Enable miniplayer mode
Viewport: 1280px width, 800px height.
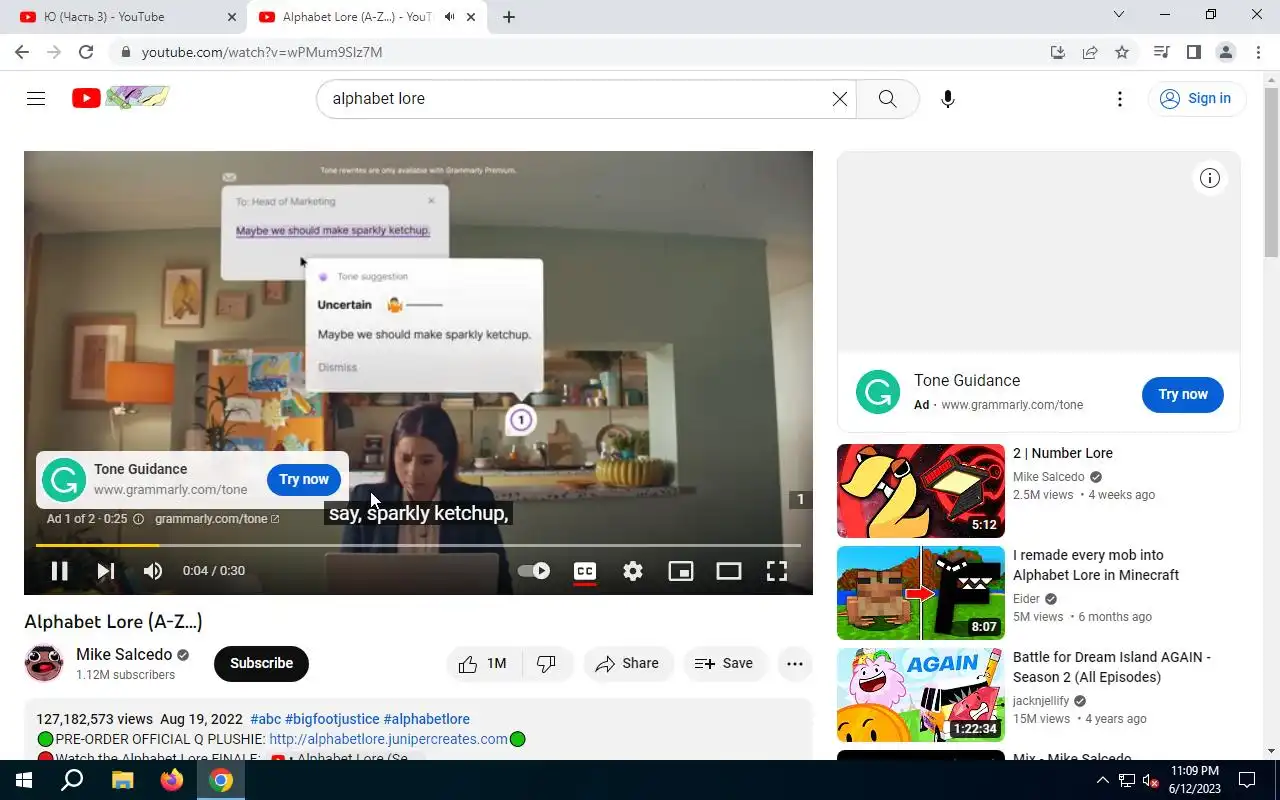681,571
